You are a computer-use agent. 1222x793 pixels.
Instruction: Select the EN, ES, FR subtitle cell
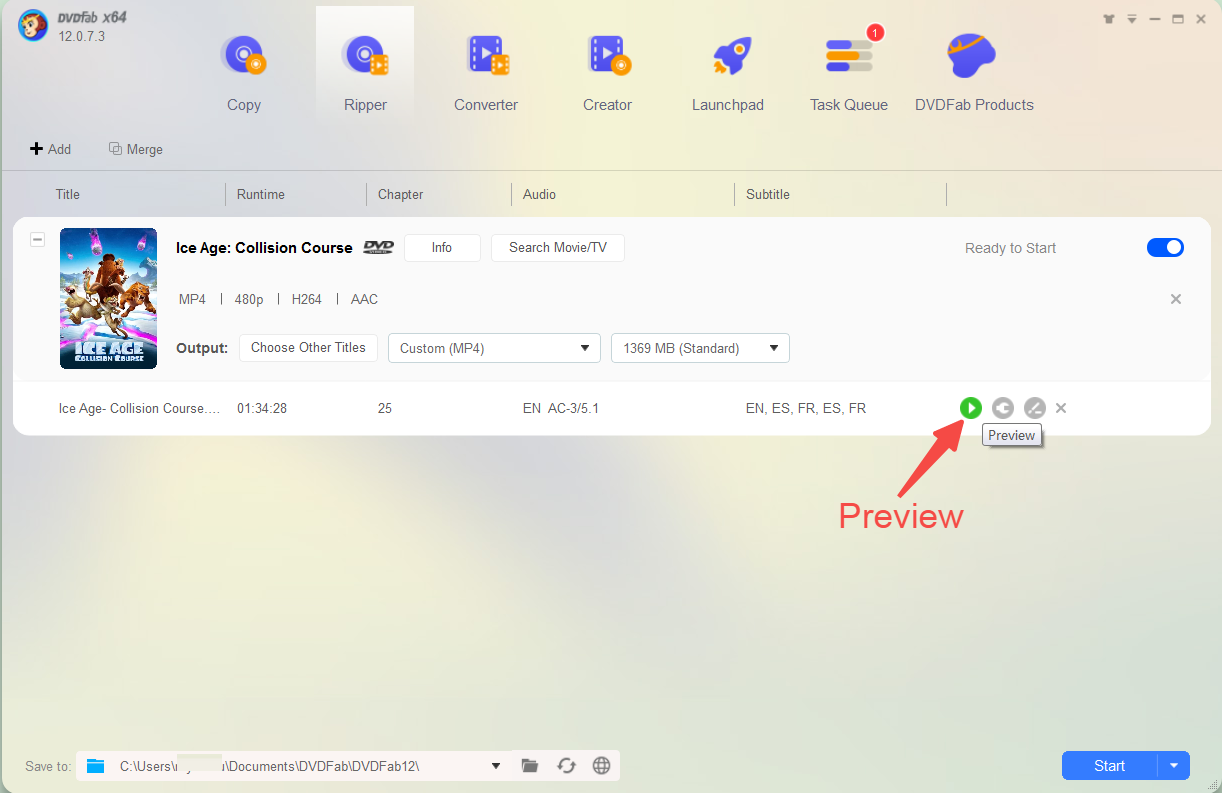coord(806,408)
